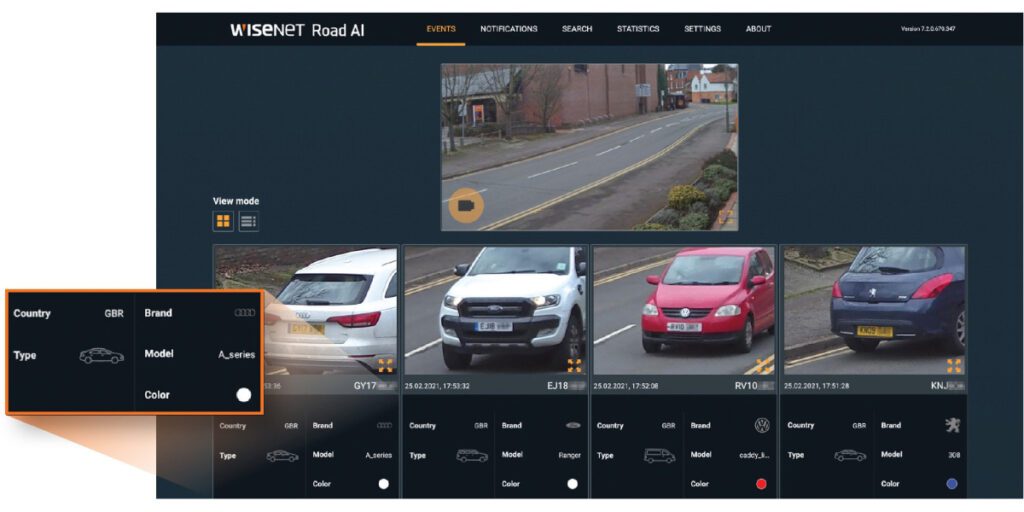Open the KNJ blue Peugeot thumbnail
1024x512 pixels.
(874, 310)
